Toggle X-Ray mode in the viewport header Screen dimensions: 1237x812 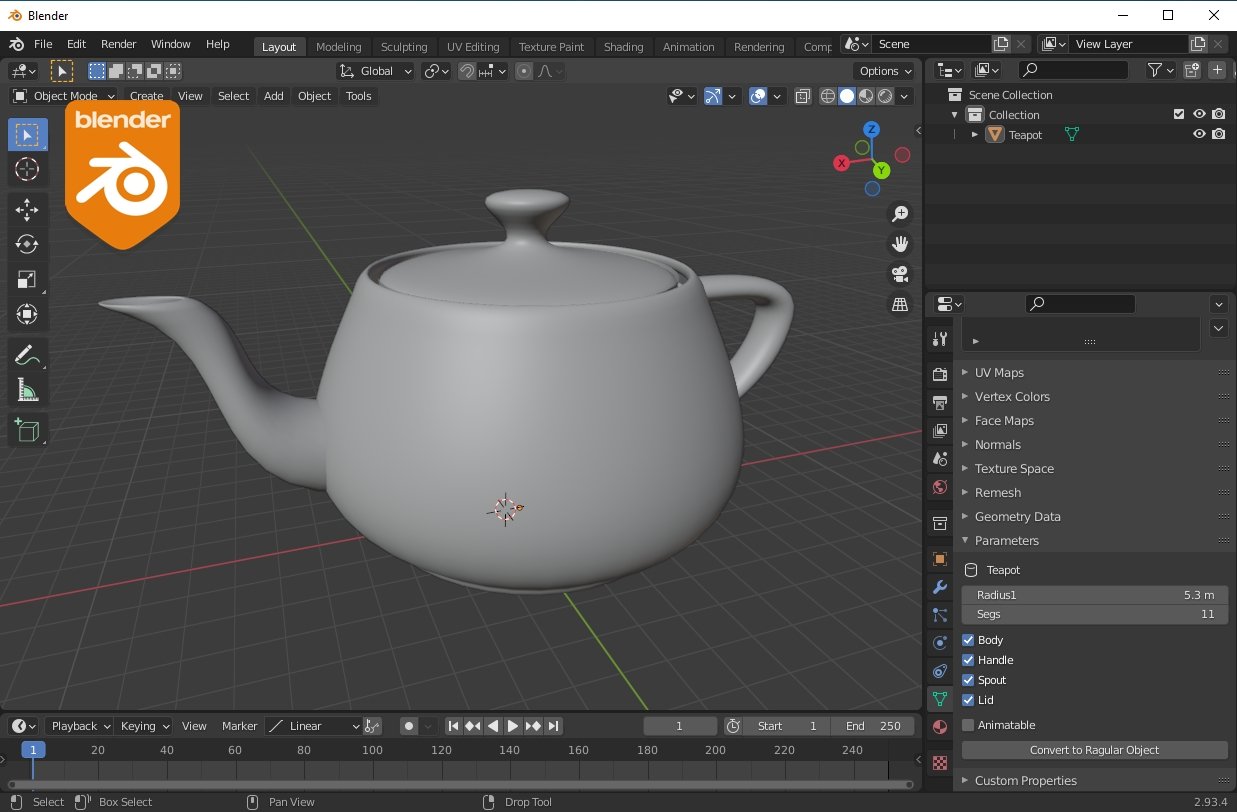point(802,95)
